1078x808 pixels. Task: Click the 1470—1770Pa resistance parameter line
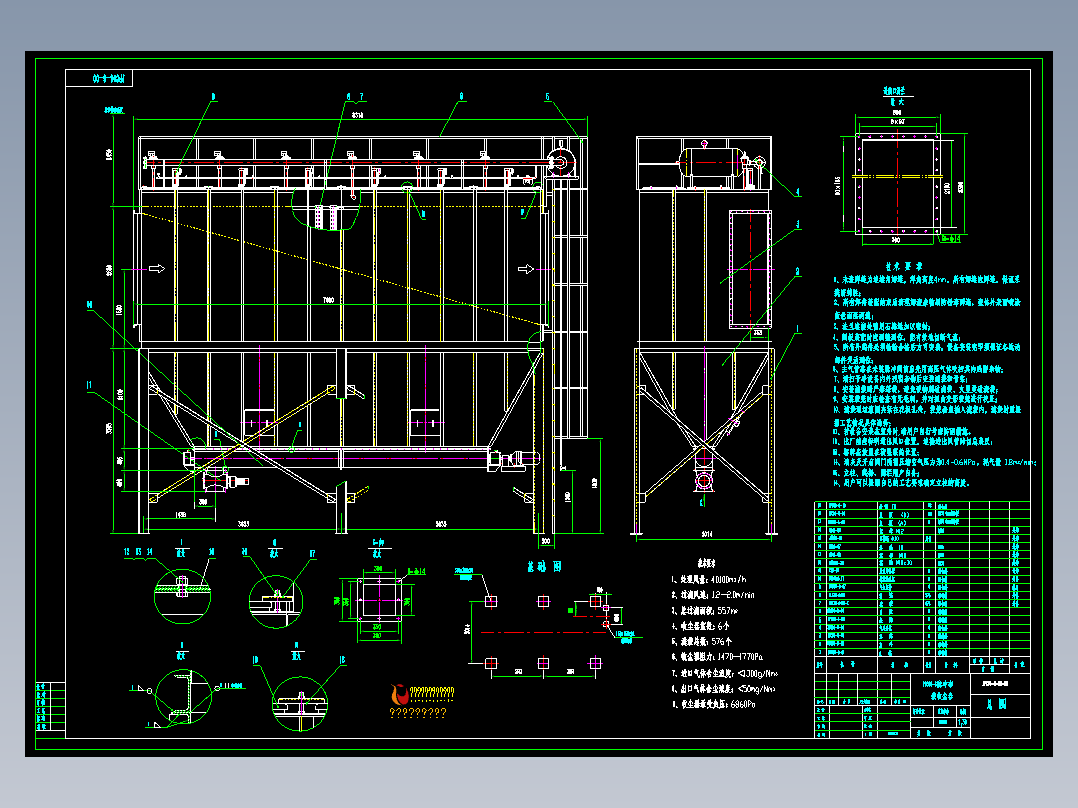coord(717,657)
